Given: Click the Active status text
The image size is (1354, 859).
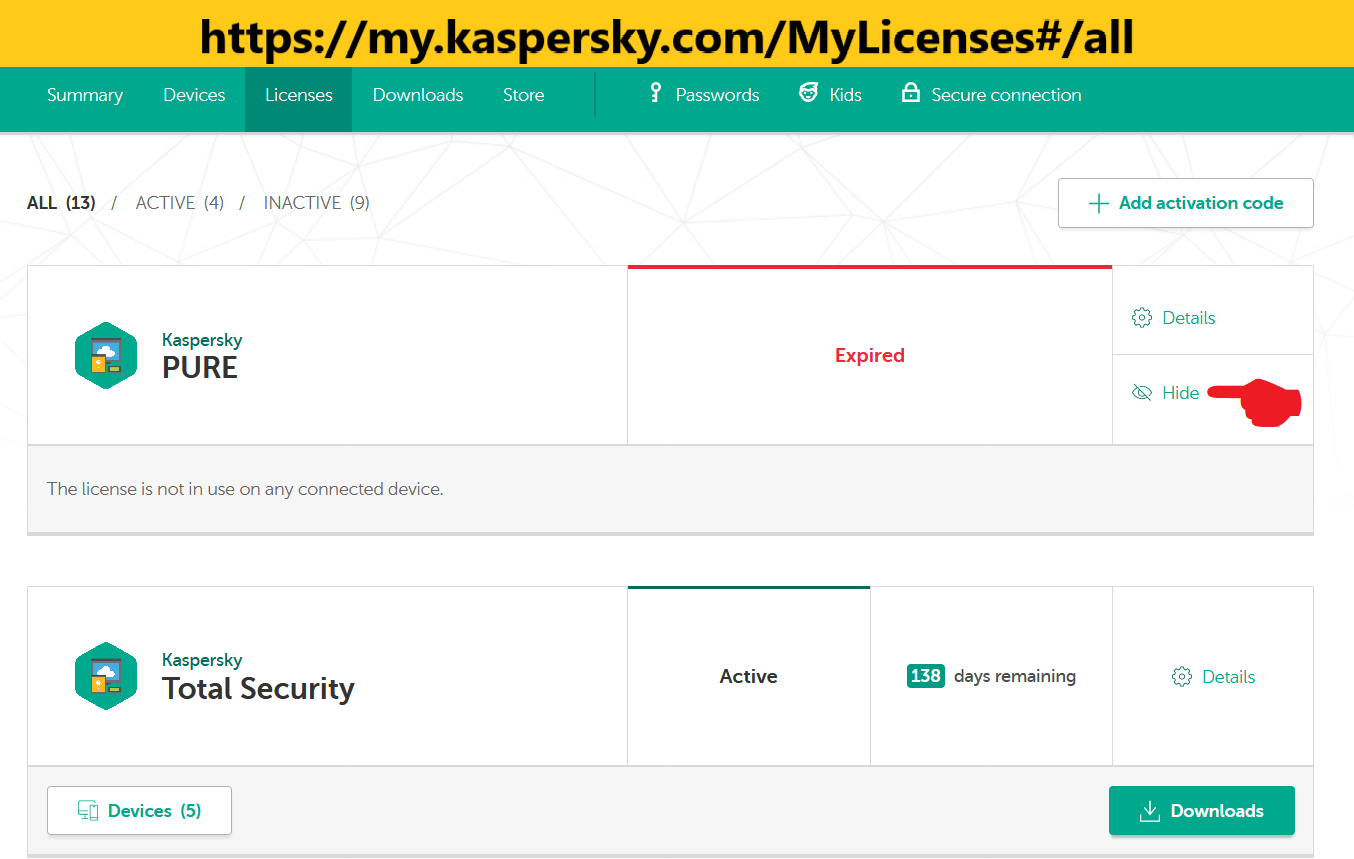Looking at the screenshot, I should coord(749,676).
